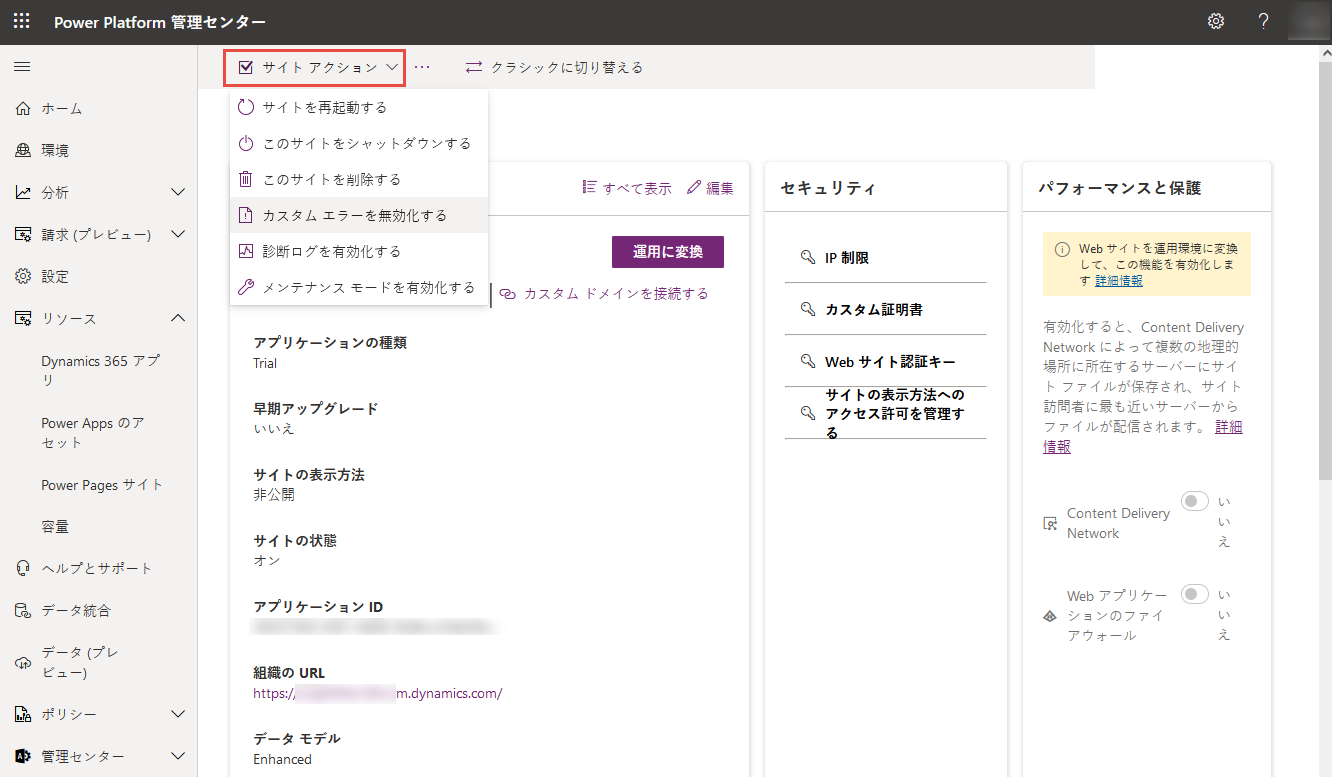Click the link icon for カスタム ドメイン
Image resolution: width=1332 pixels, height=777 pixels.
[508, 294]
